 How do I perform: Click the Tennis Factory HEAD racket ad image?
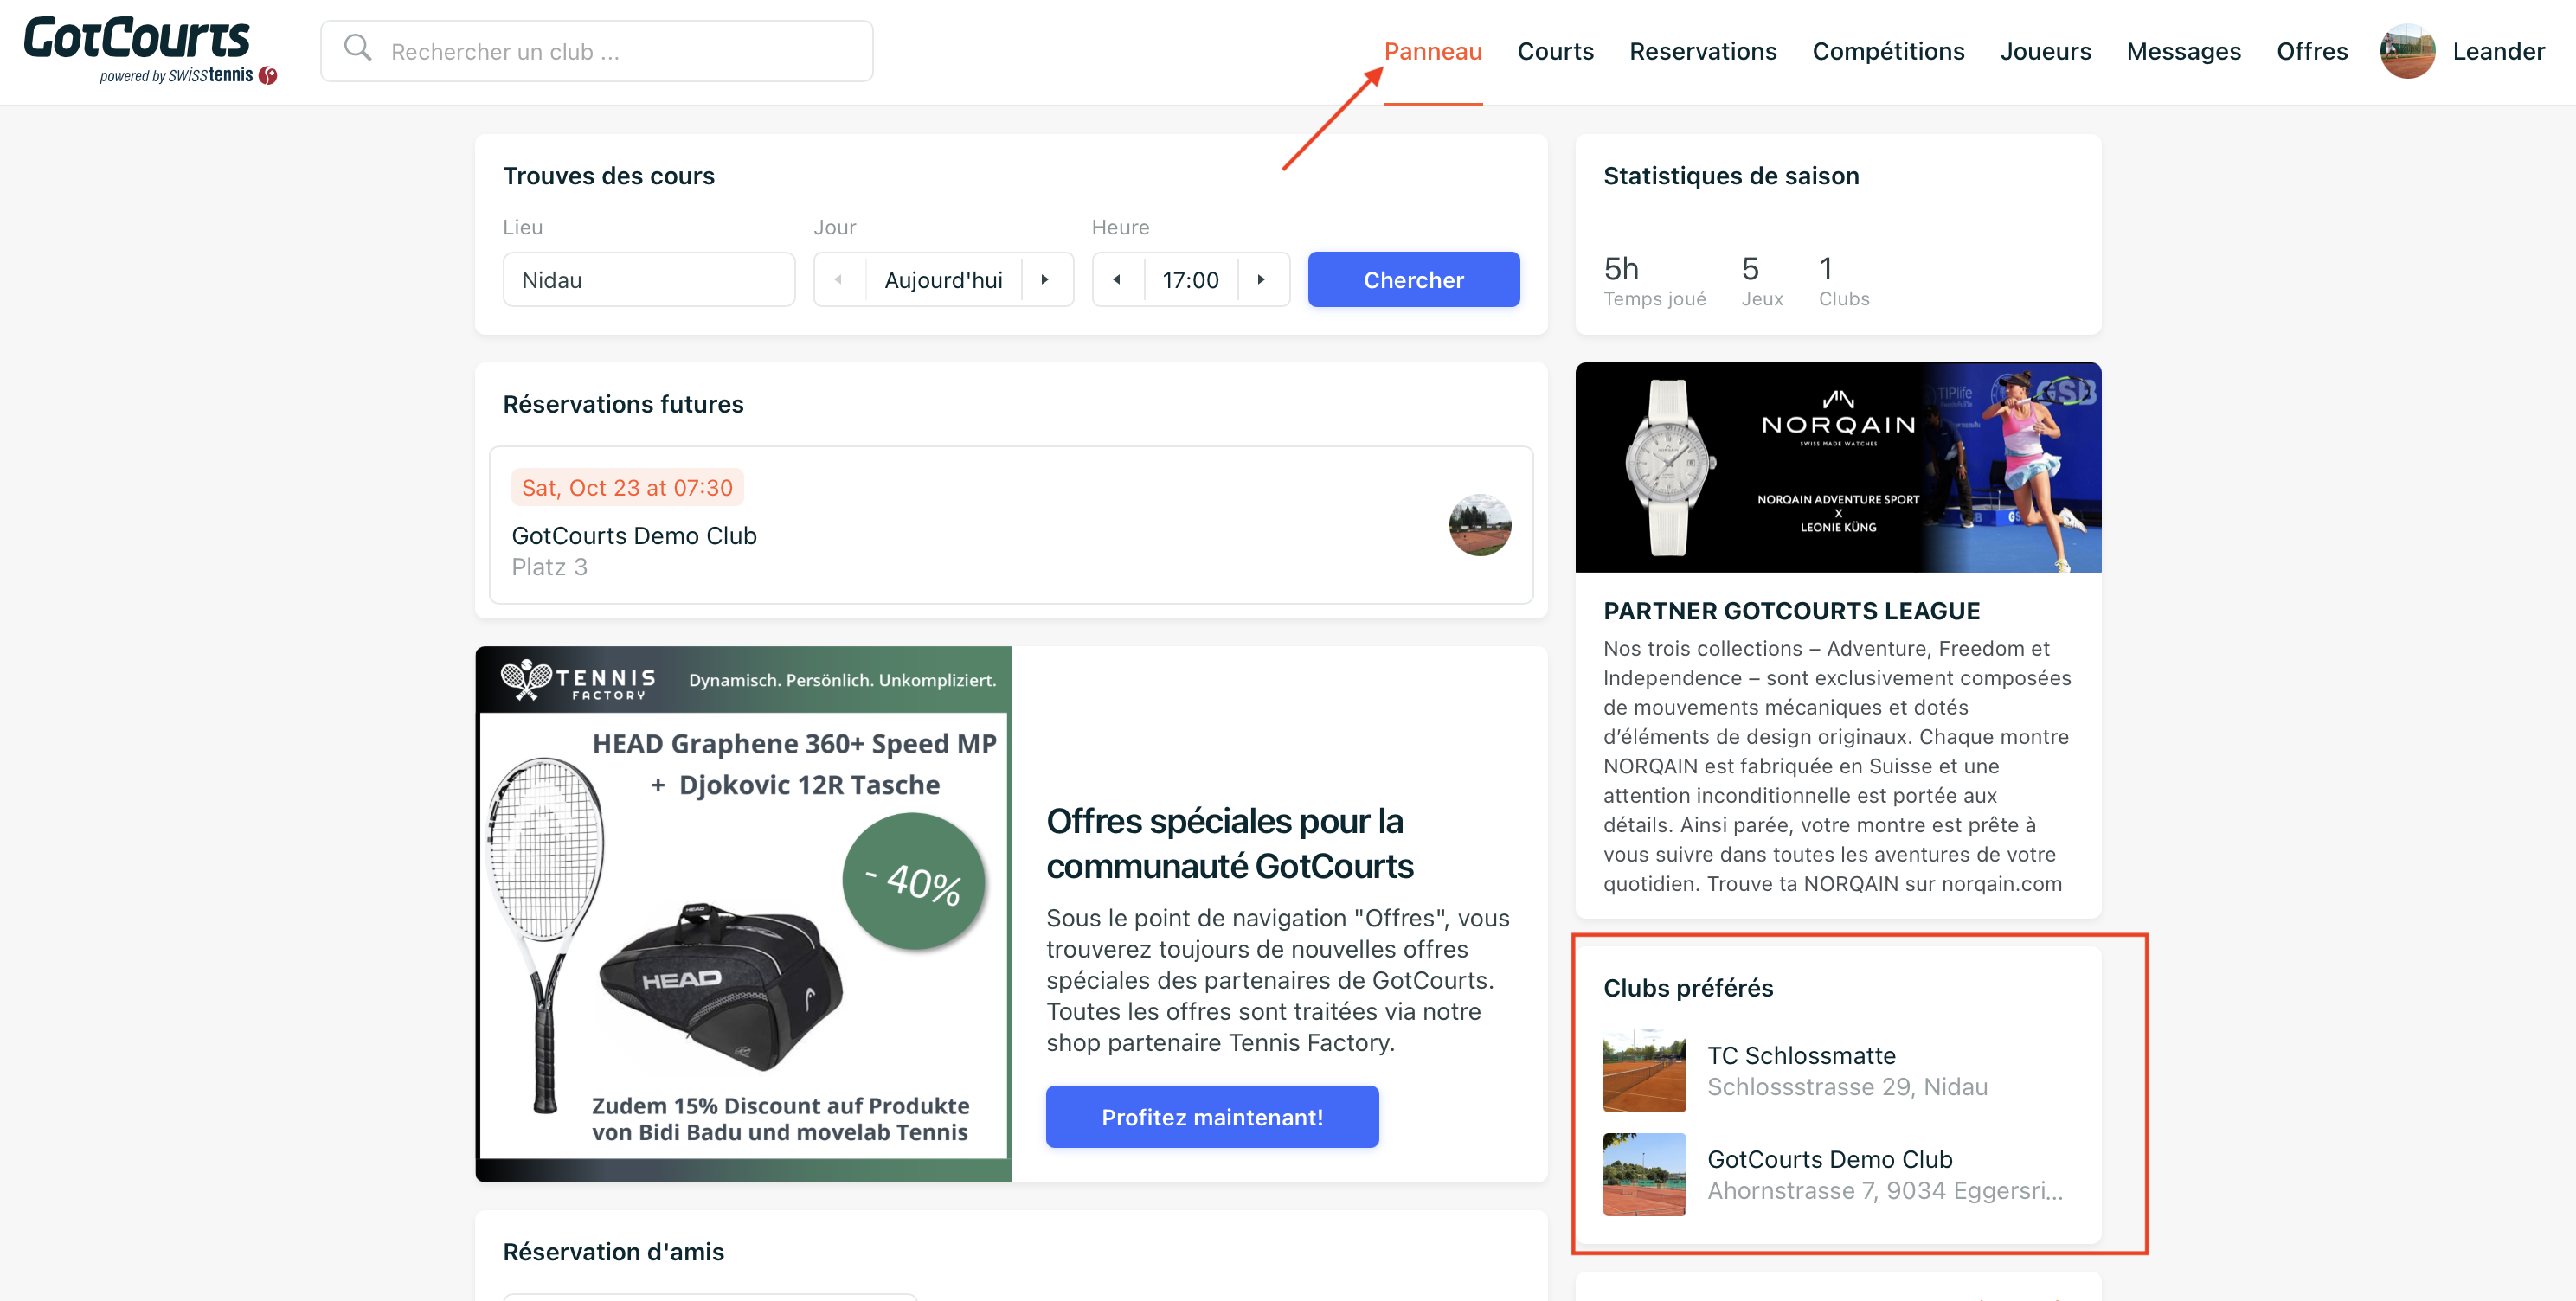(x=743, y=914)
